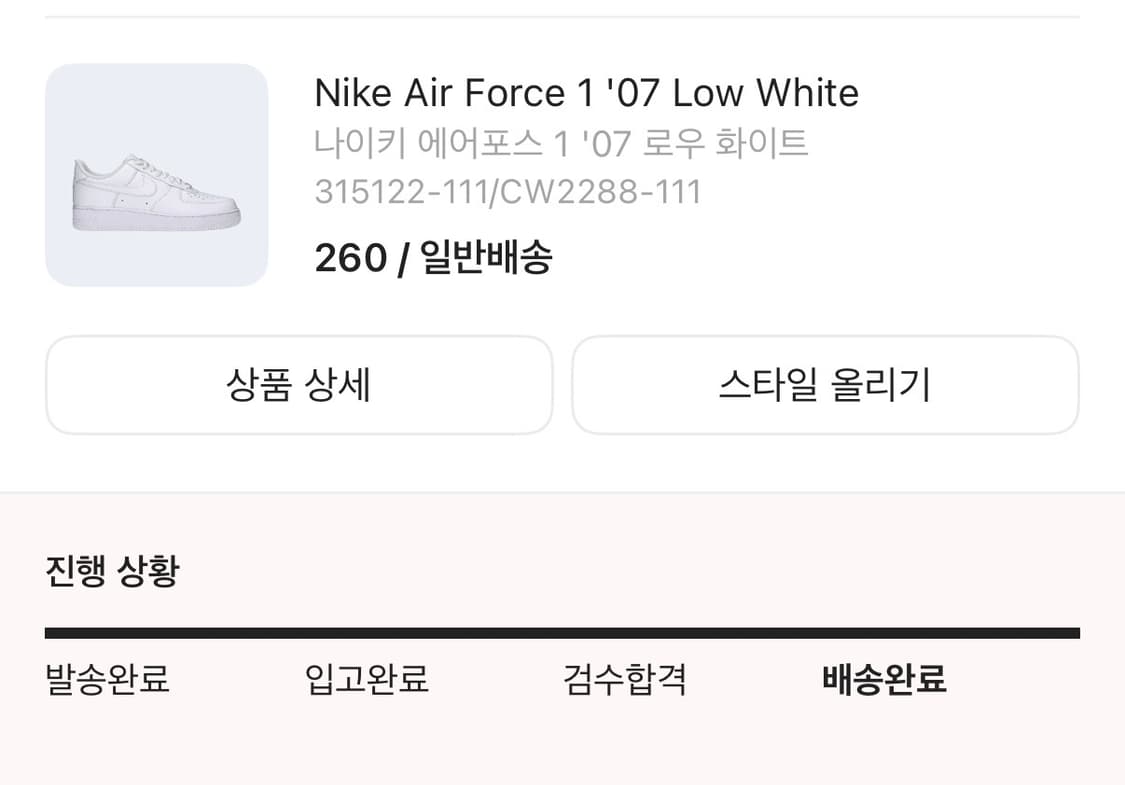The width and height of the screenshot is (1125, 785).
Task: Tap the size 260 label
Action: 350,258
